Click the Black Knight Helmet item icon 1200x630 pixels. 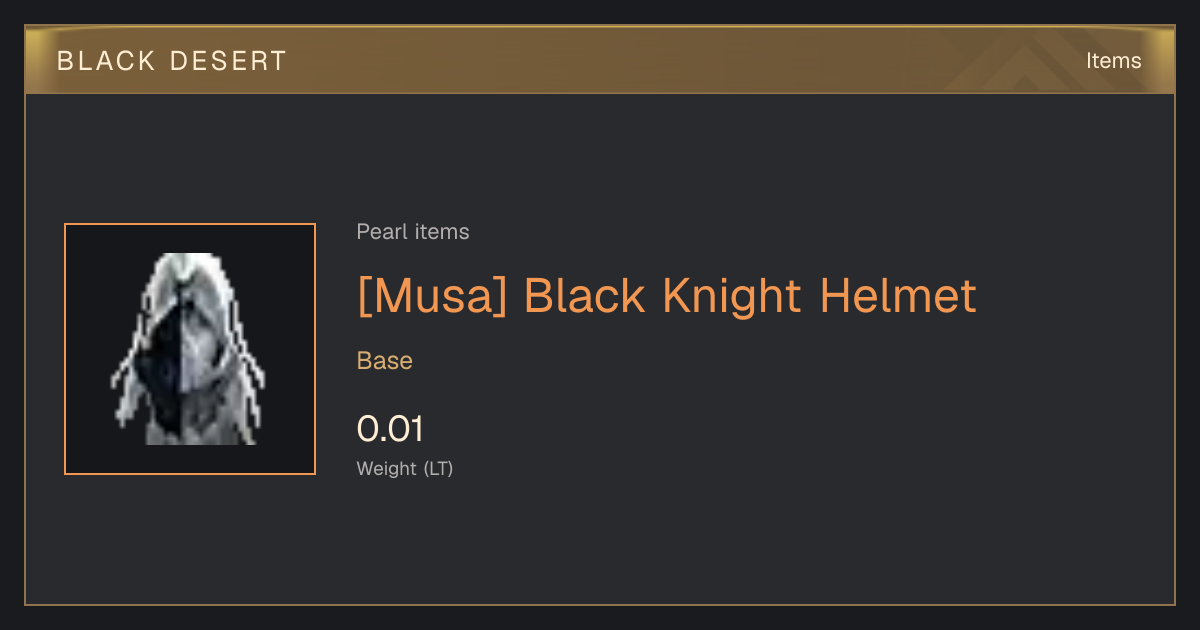pyautogui.click(x=190, y=349)
